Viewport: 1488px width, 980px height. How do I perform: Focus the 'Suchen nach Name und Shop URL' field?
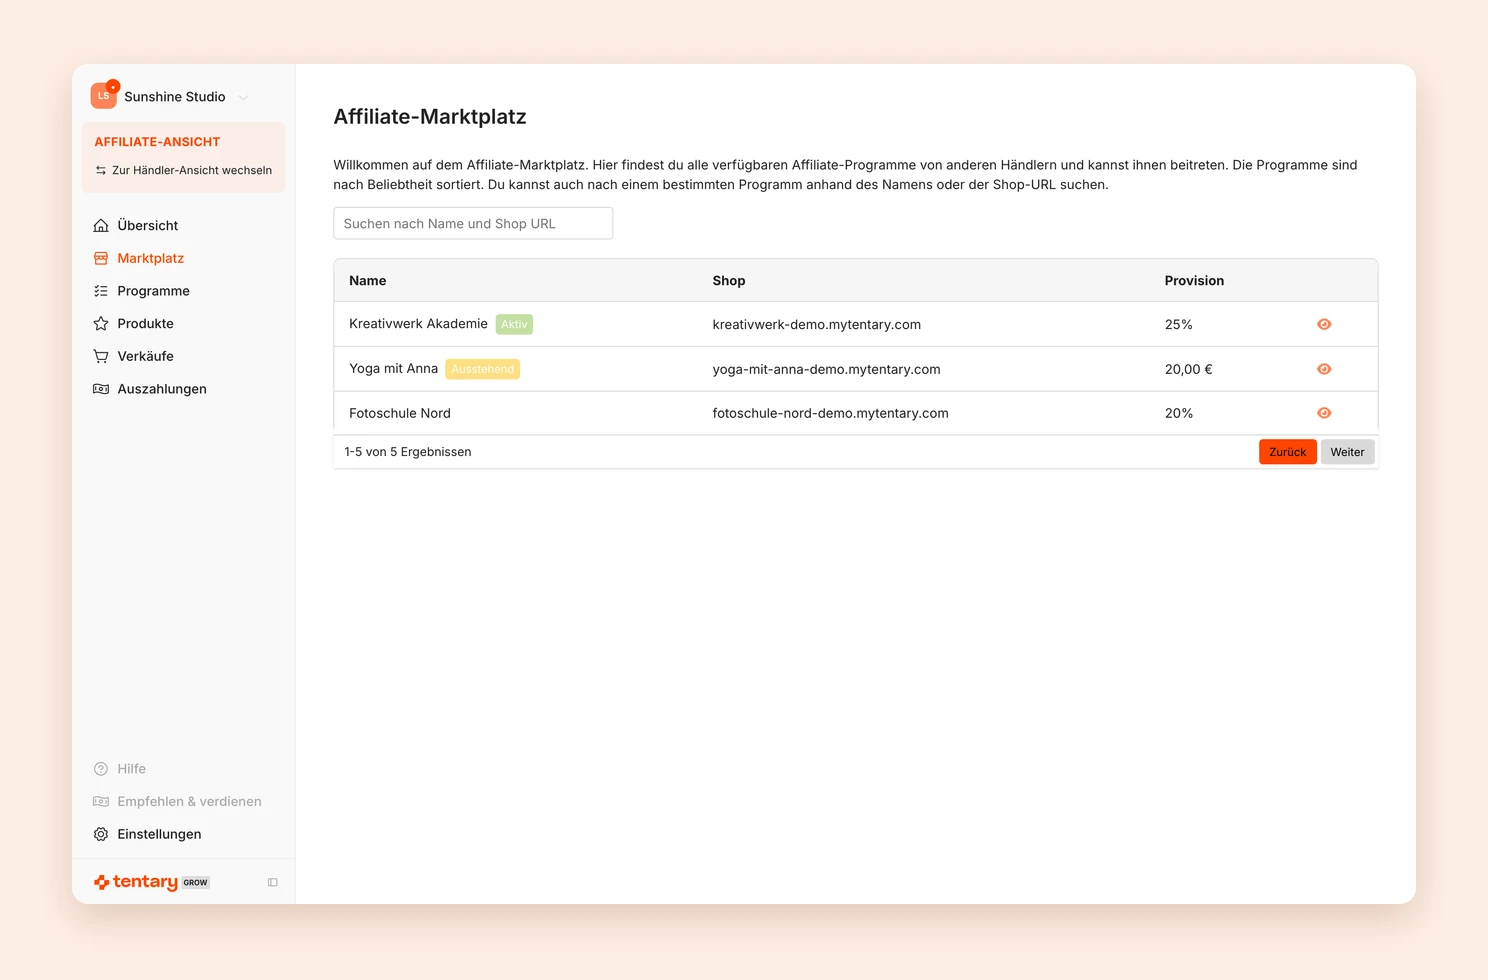473,223
